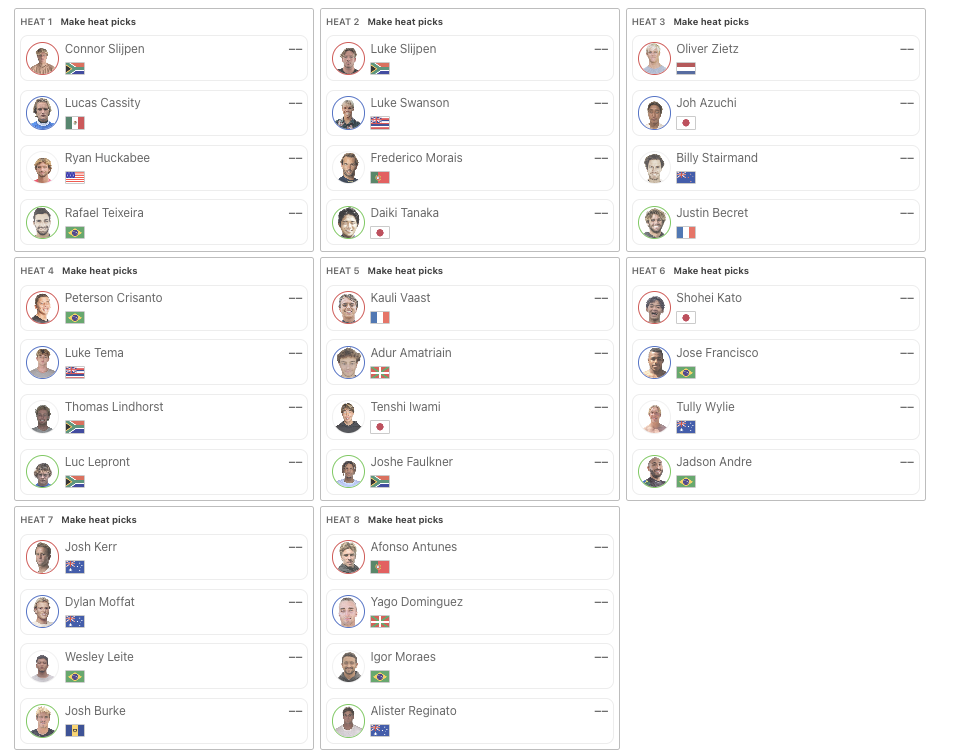The height and width of the screenshot is (756, 956).
Task: Select Frederico Morais surfer card
Action: click(469, 168)
